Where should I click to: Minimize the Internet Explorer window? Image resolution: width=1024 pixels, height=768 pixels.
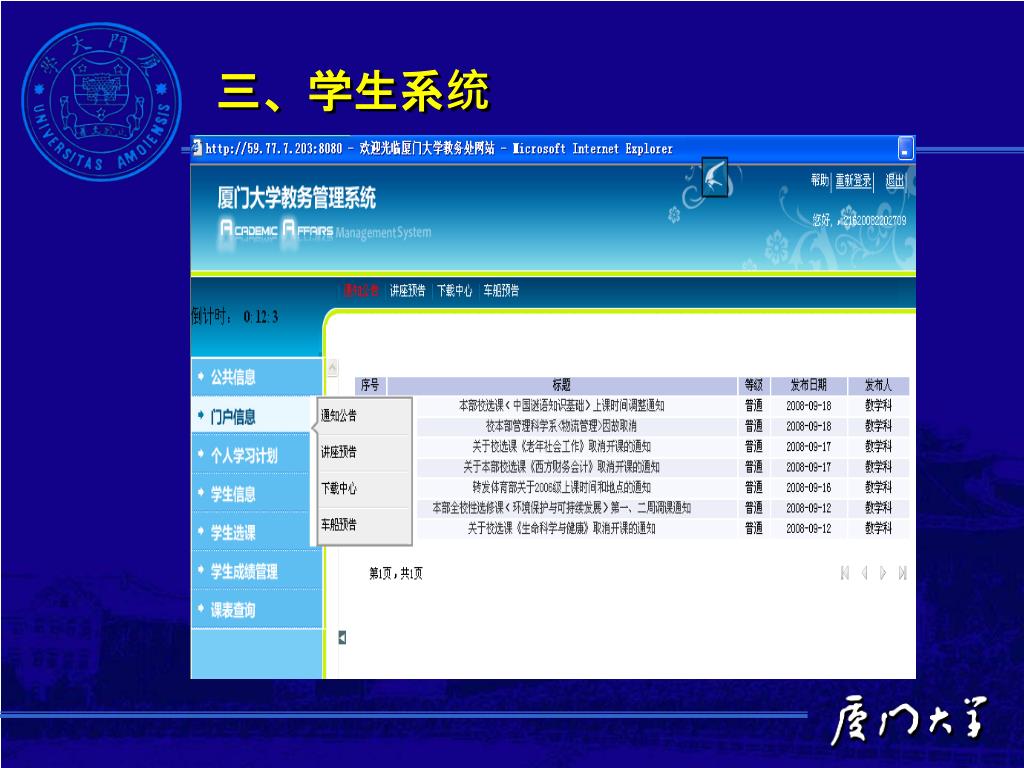906,148
